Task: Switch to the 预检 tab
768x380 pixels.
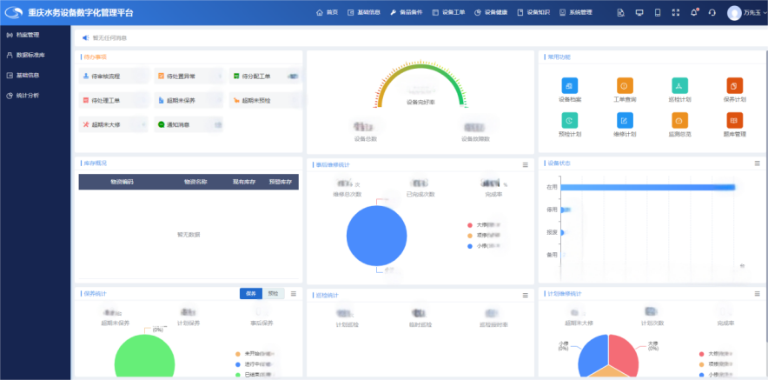Action: click(273, 293)
